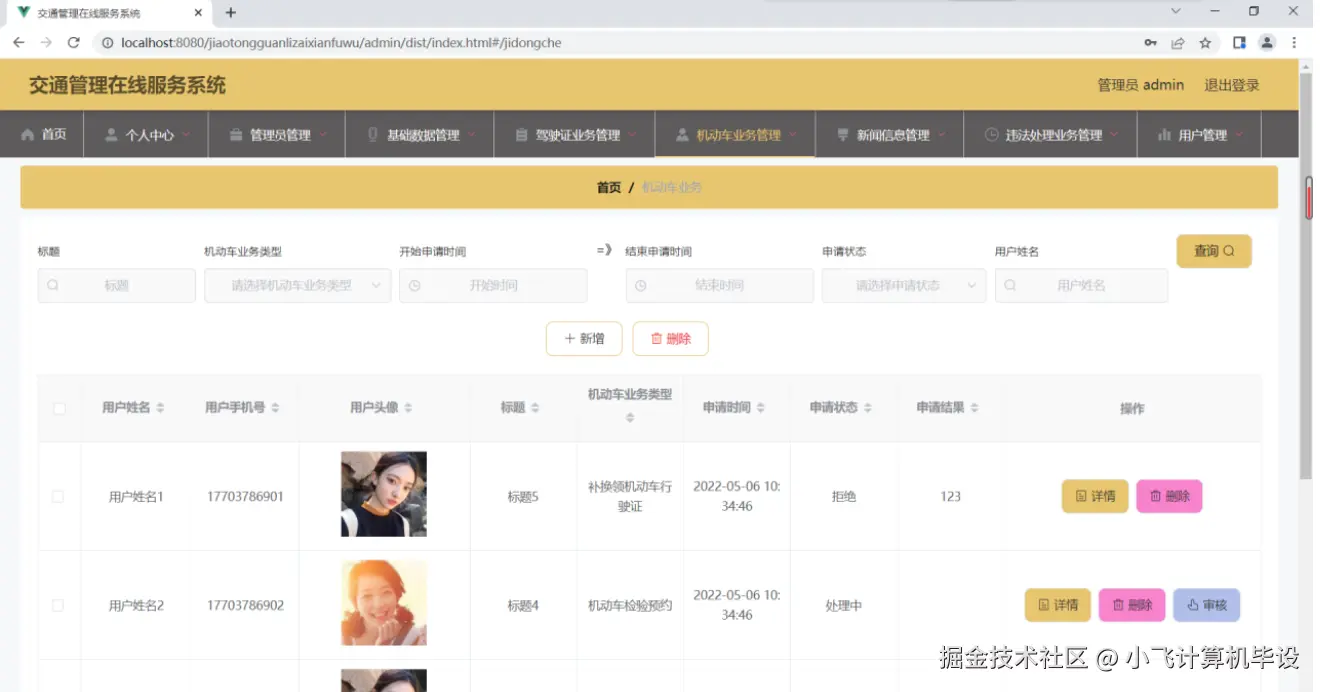Click the site info icon before localhost URL
The image size is (1320, 692).
click(107, 43)
